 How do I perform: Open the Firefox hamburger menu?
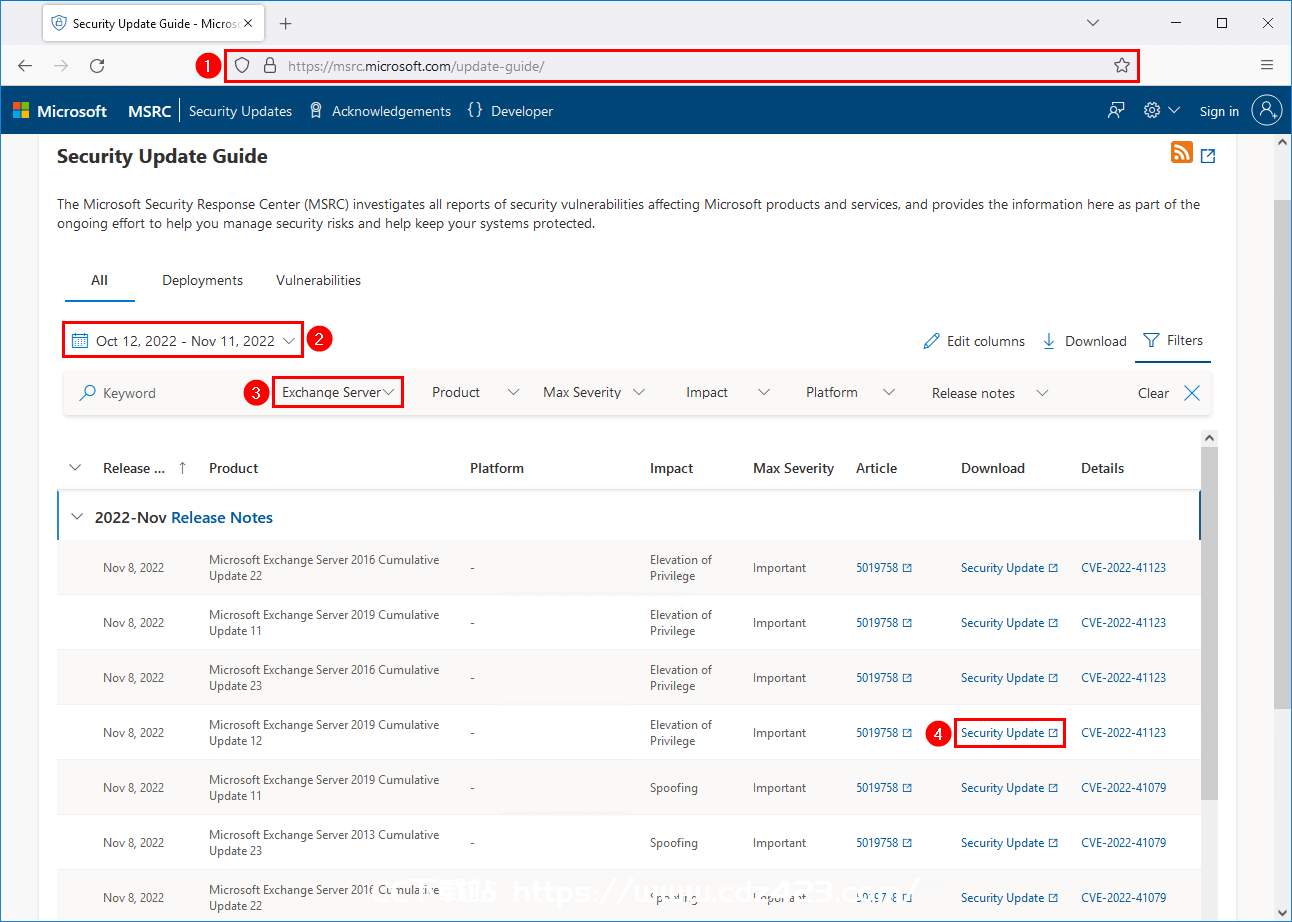1267,66
